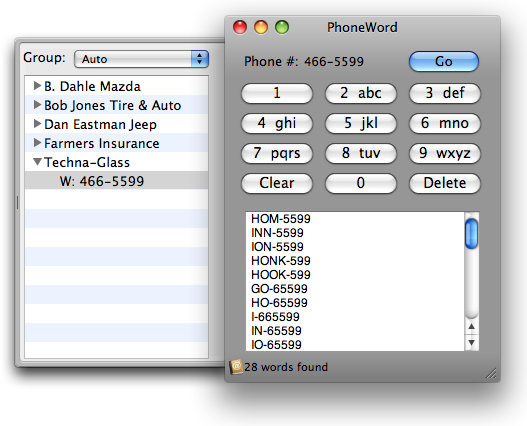527x426 pixels.
Task: Click the Delete button on keypad
Action: pos(445,183)
